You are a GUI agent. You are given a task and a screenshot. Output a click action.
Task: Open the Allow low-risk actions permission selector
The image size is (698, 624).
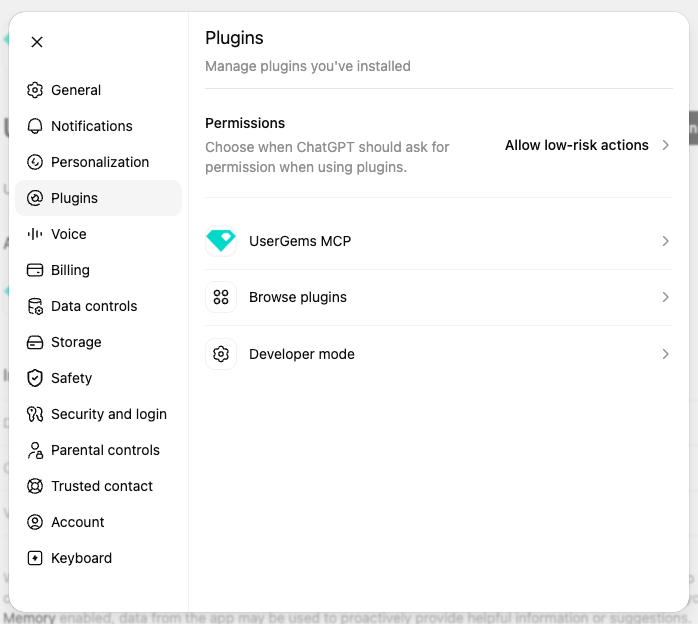tap(587, 145)
